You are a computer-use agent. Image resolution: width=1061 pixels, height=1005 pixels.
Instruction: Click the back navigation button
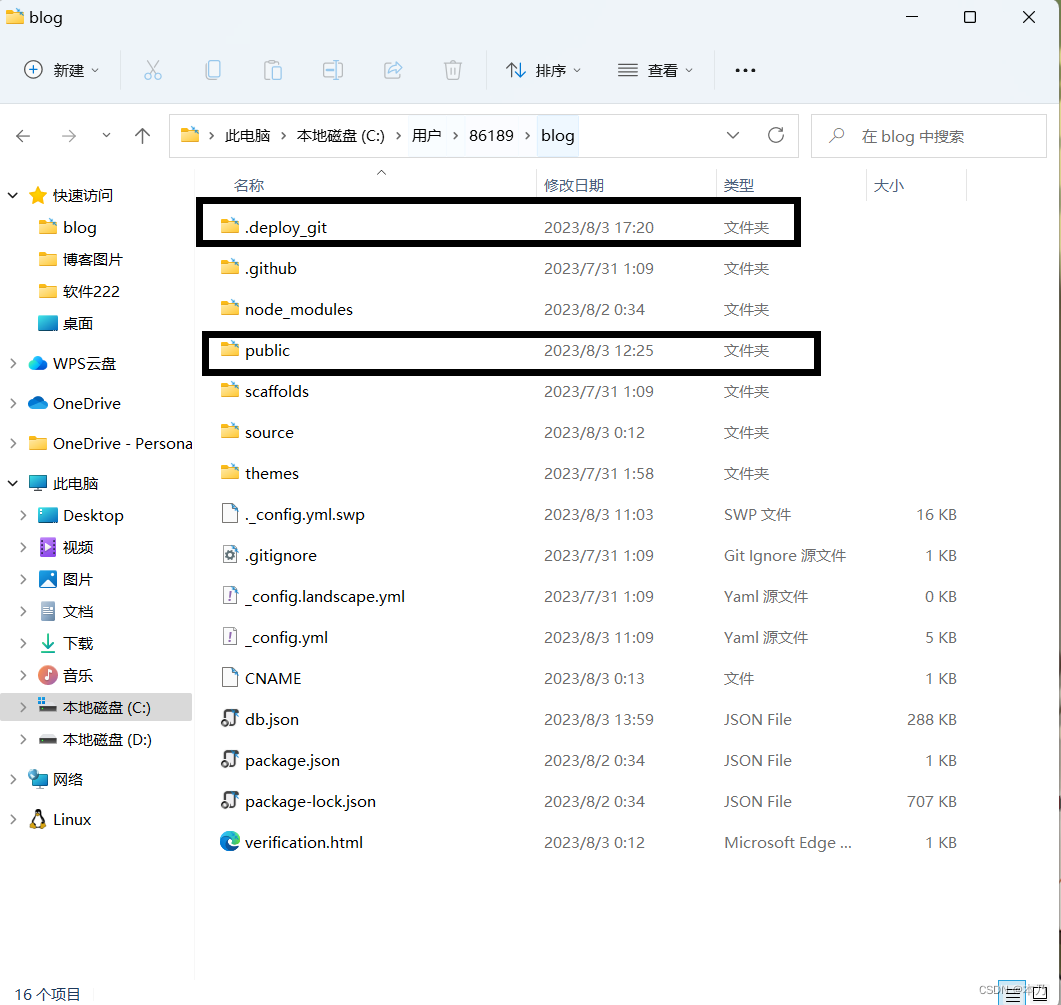tap(23, 135)
